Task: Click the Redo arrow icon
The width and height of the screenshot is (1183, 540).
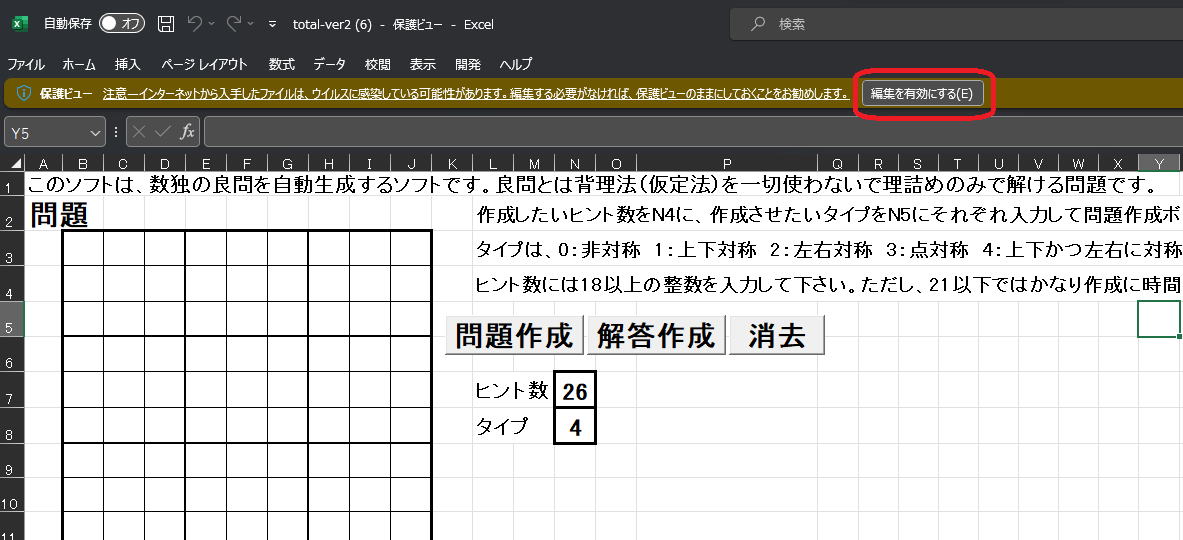Action: 234,24
